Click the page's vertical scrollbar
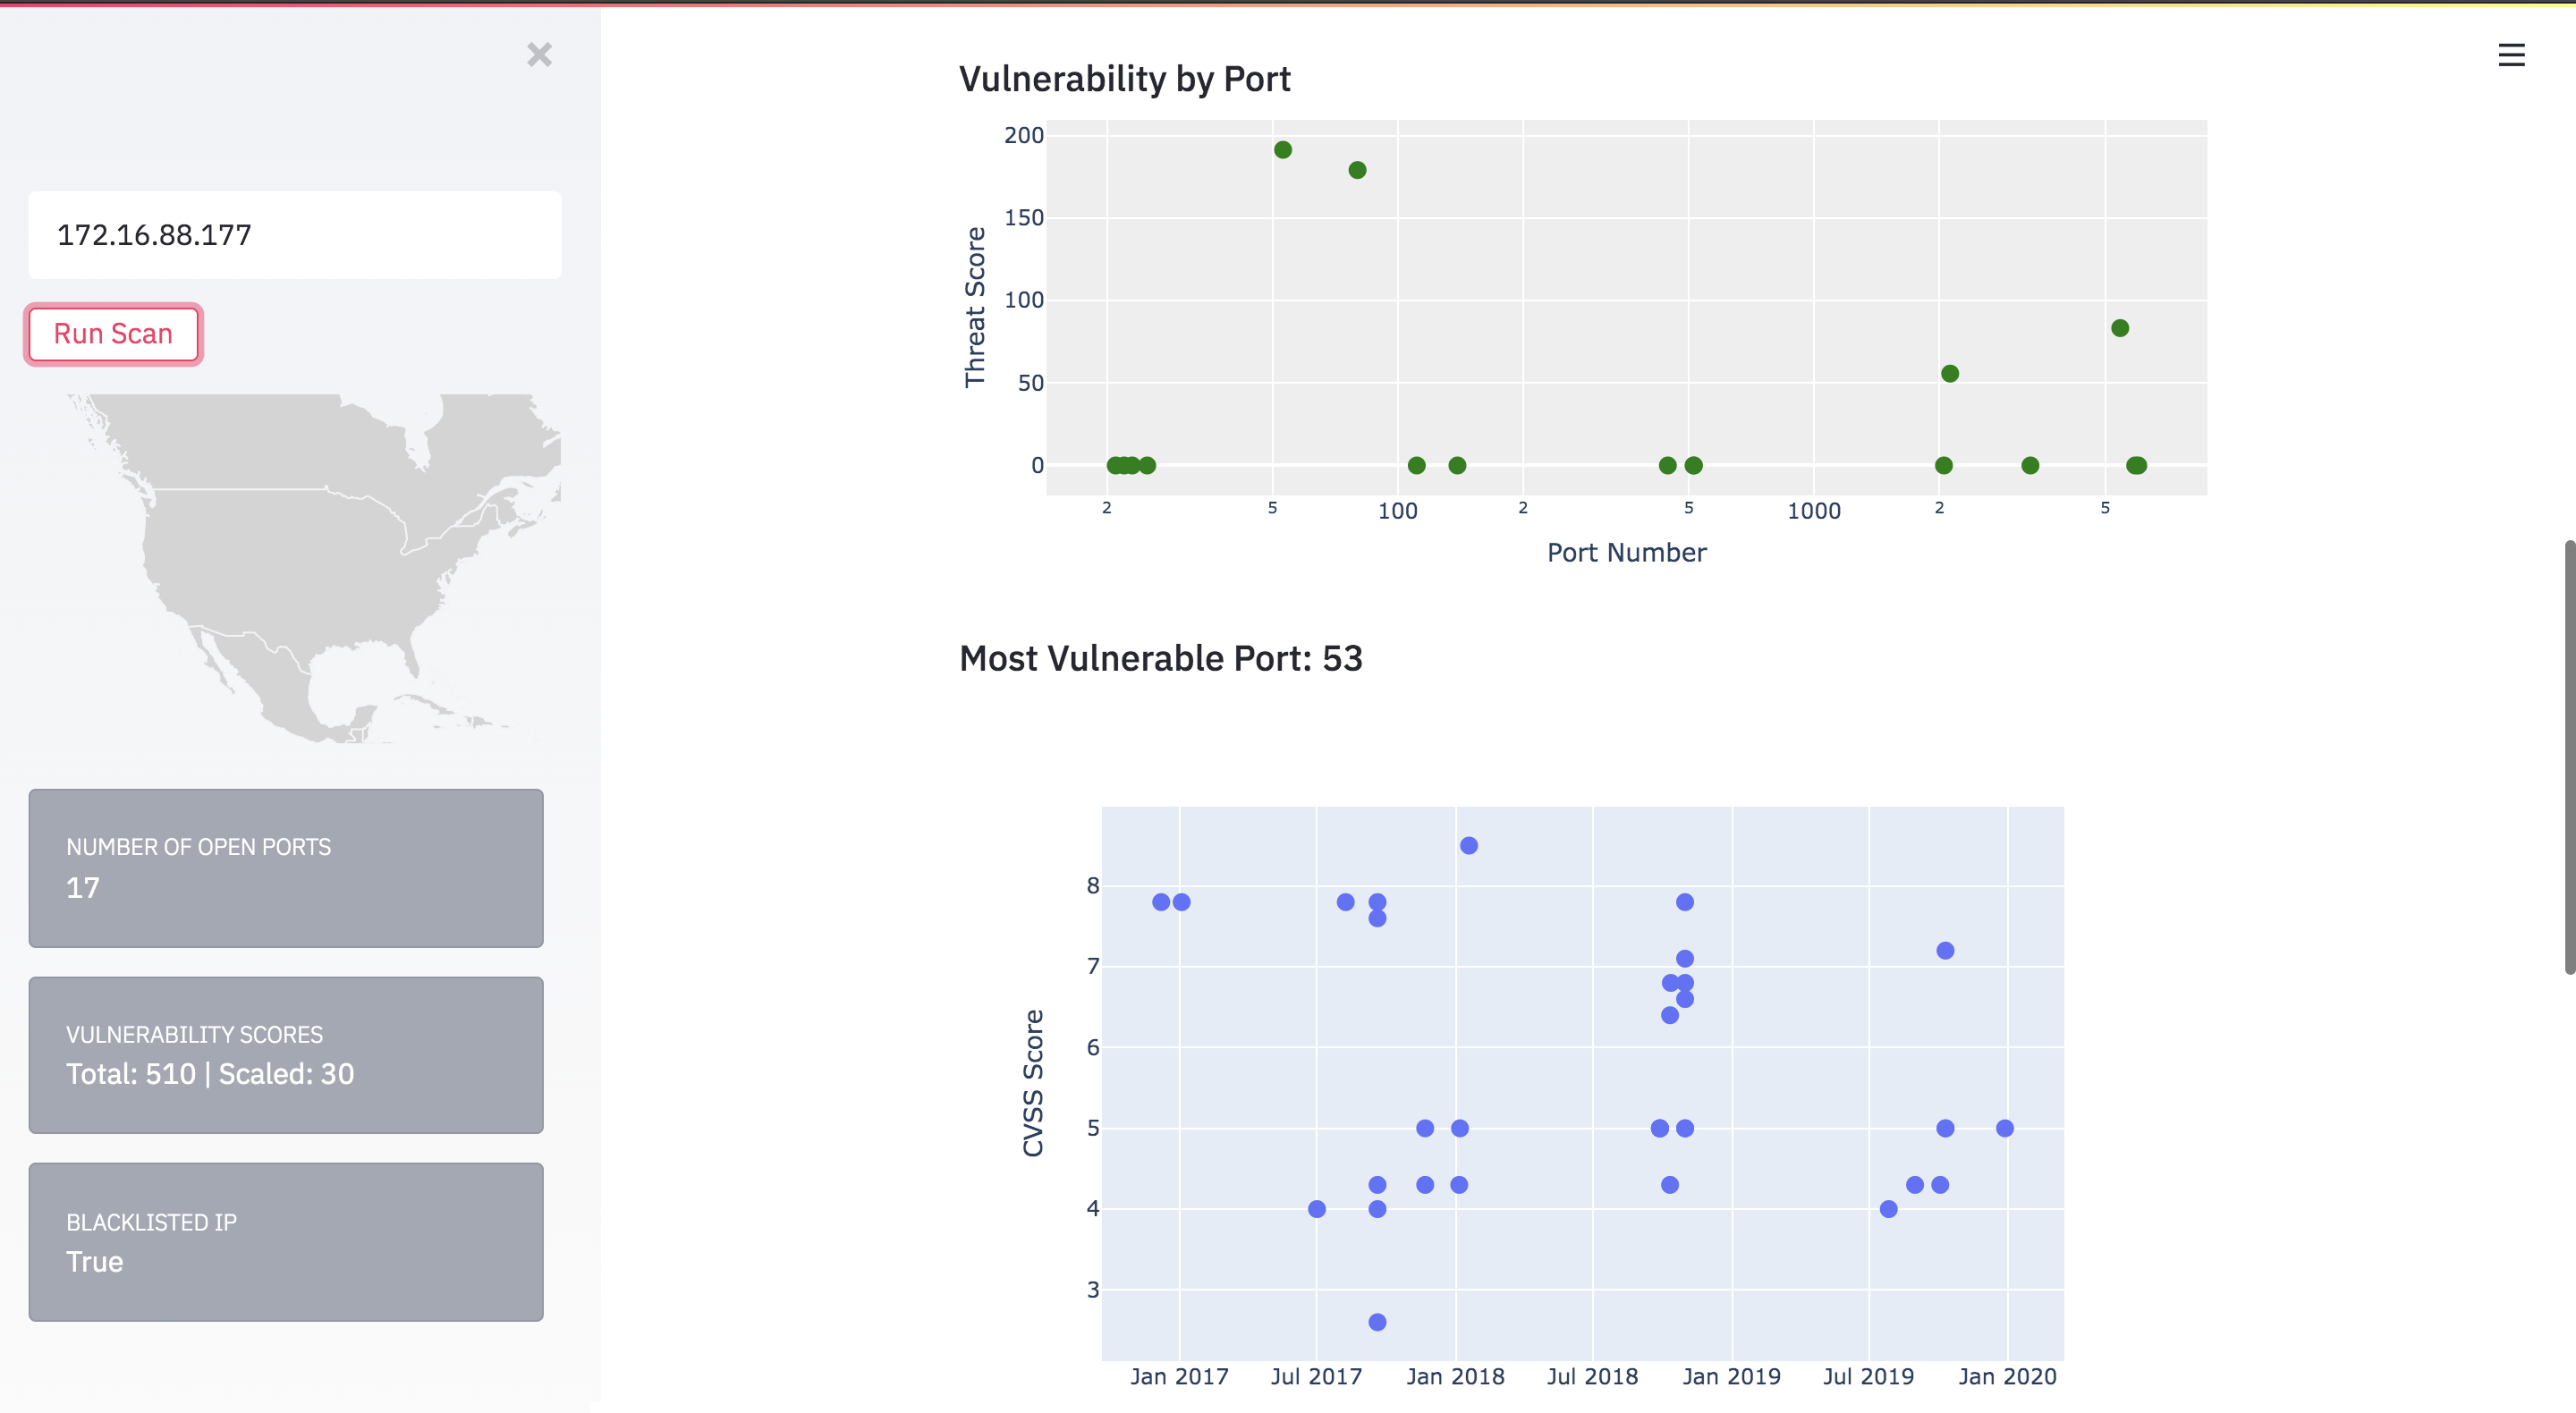Viewport: 2576px width, 1413px height. click(x=2570, y=757)
